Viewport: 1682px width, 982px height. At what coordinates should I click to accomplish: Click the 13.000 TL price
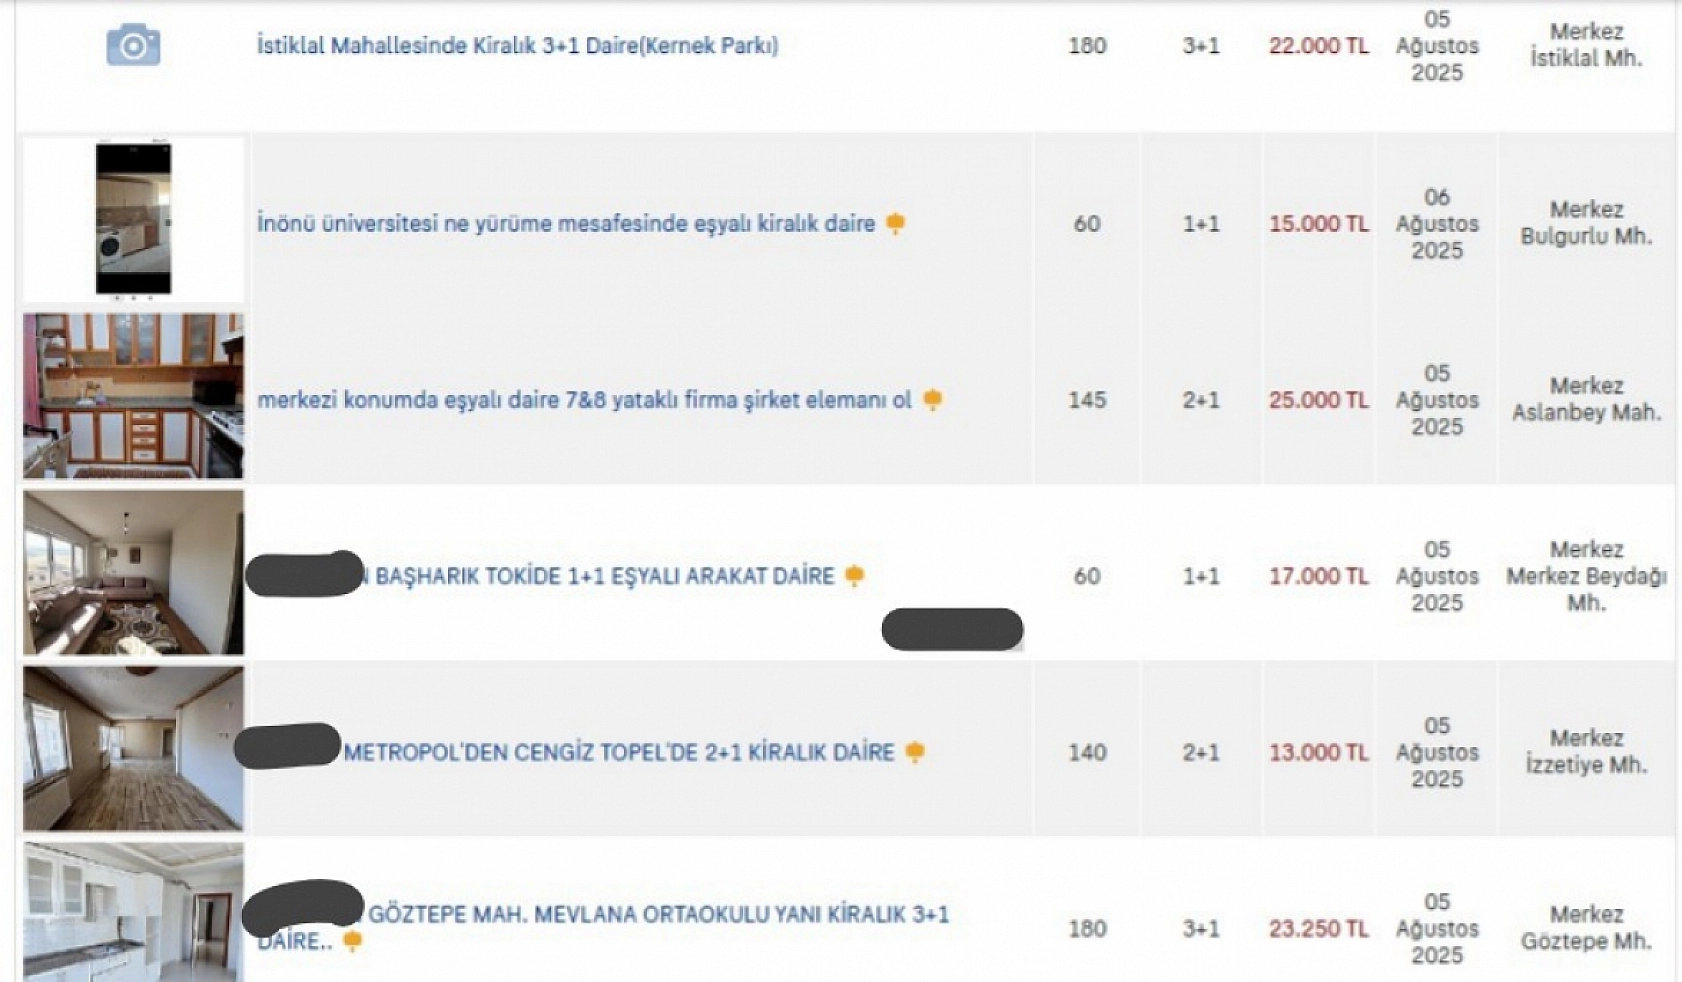pos(1318,752)
